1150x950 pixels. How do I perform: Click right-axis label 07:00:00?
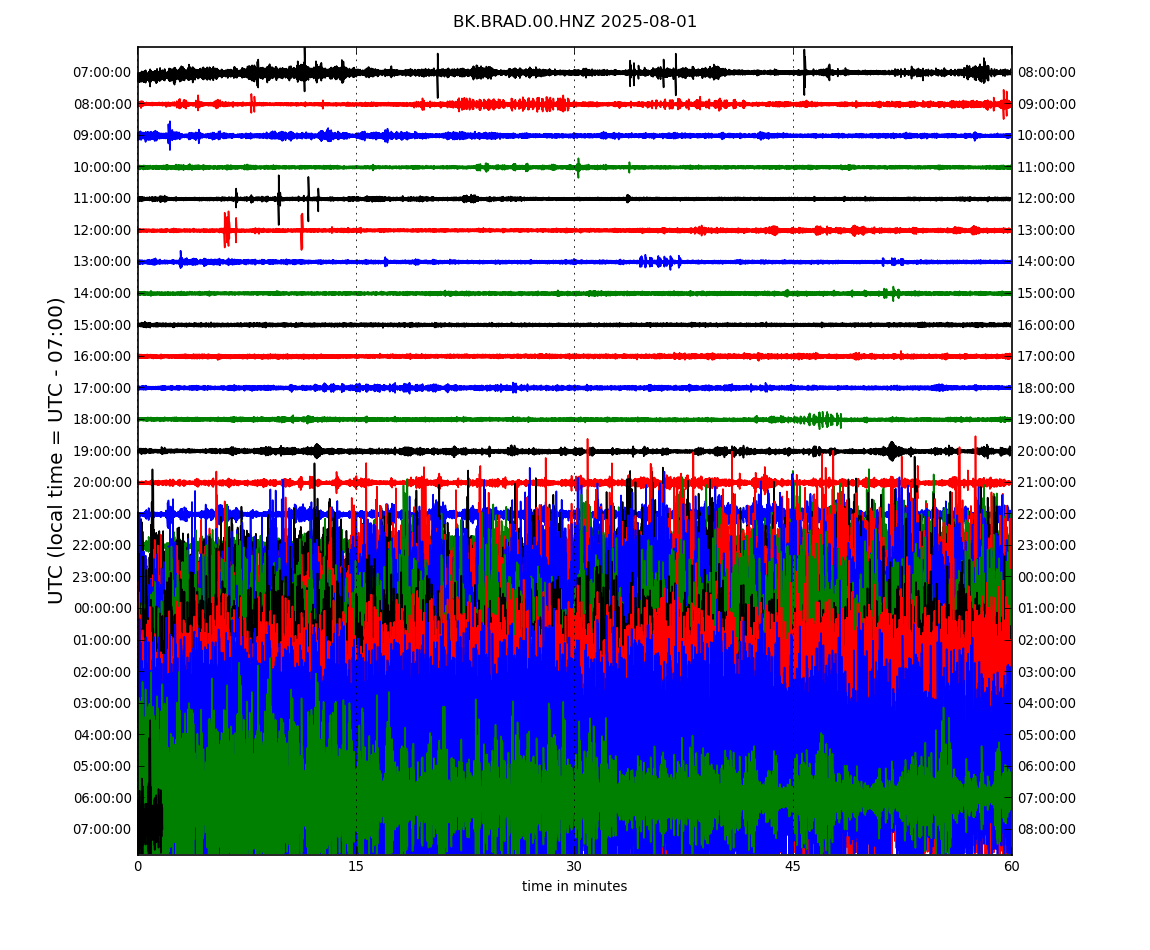pos(1047,798)
